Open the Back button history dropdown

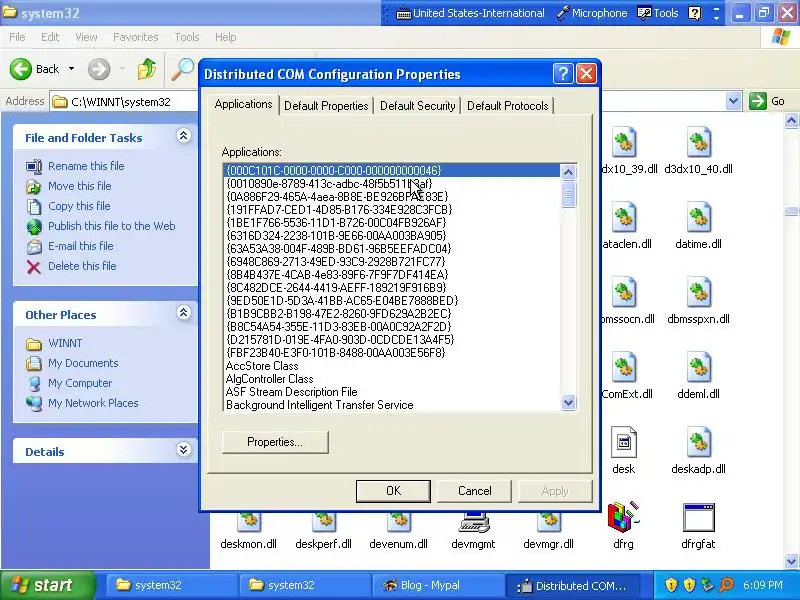point(71,69)
